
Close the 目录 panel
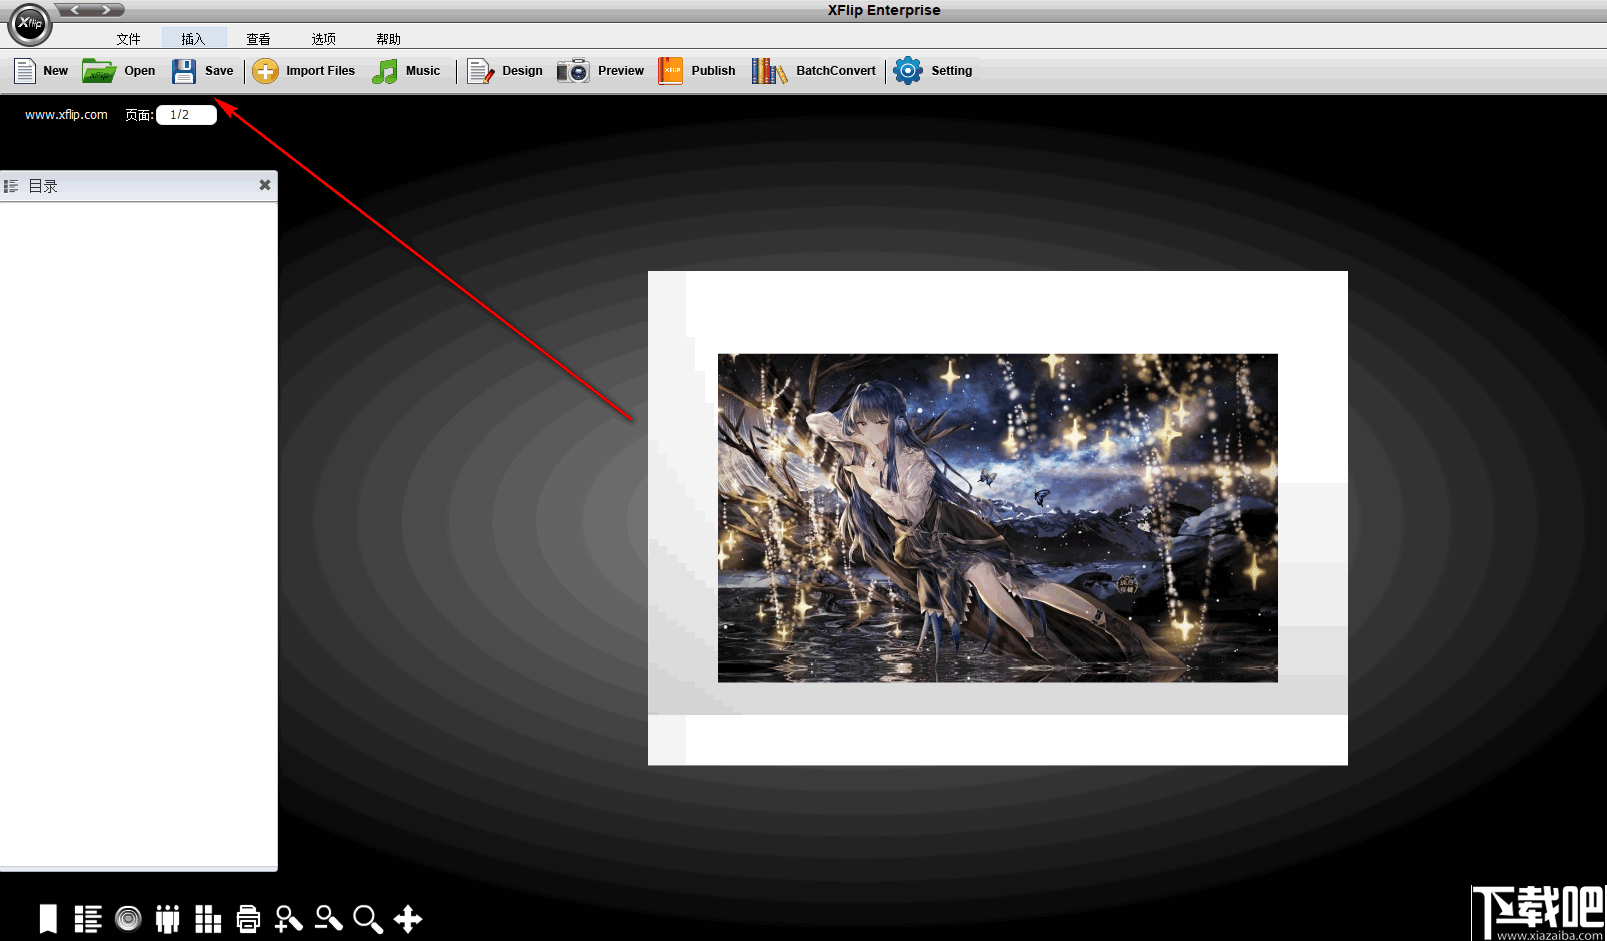coord(265,185)
